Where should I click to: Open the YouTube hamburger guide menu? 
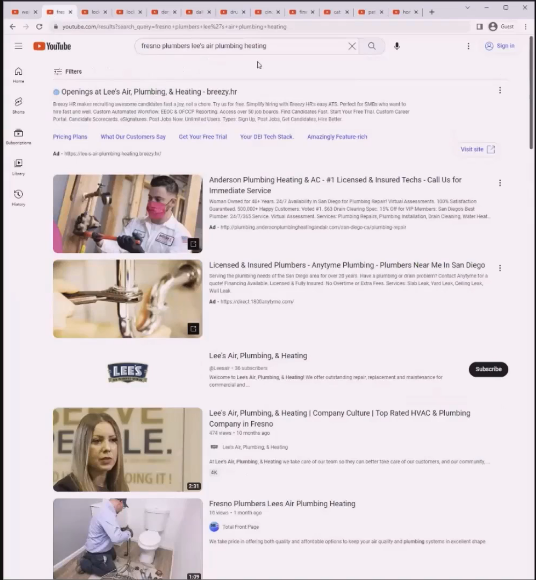(18, 46)
